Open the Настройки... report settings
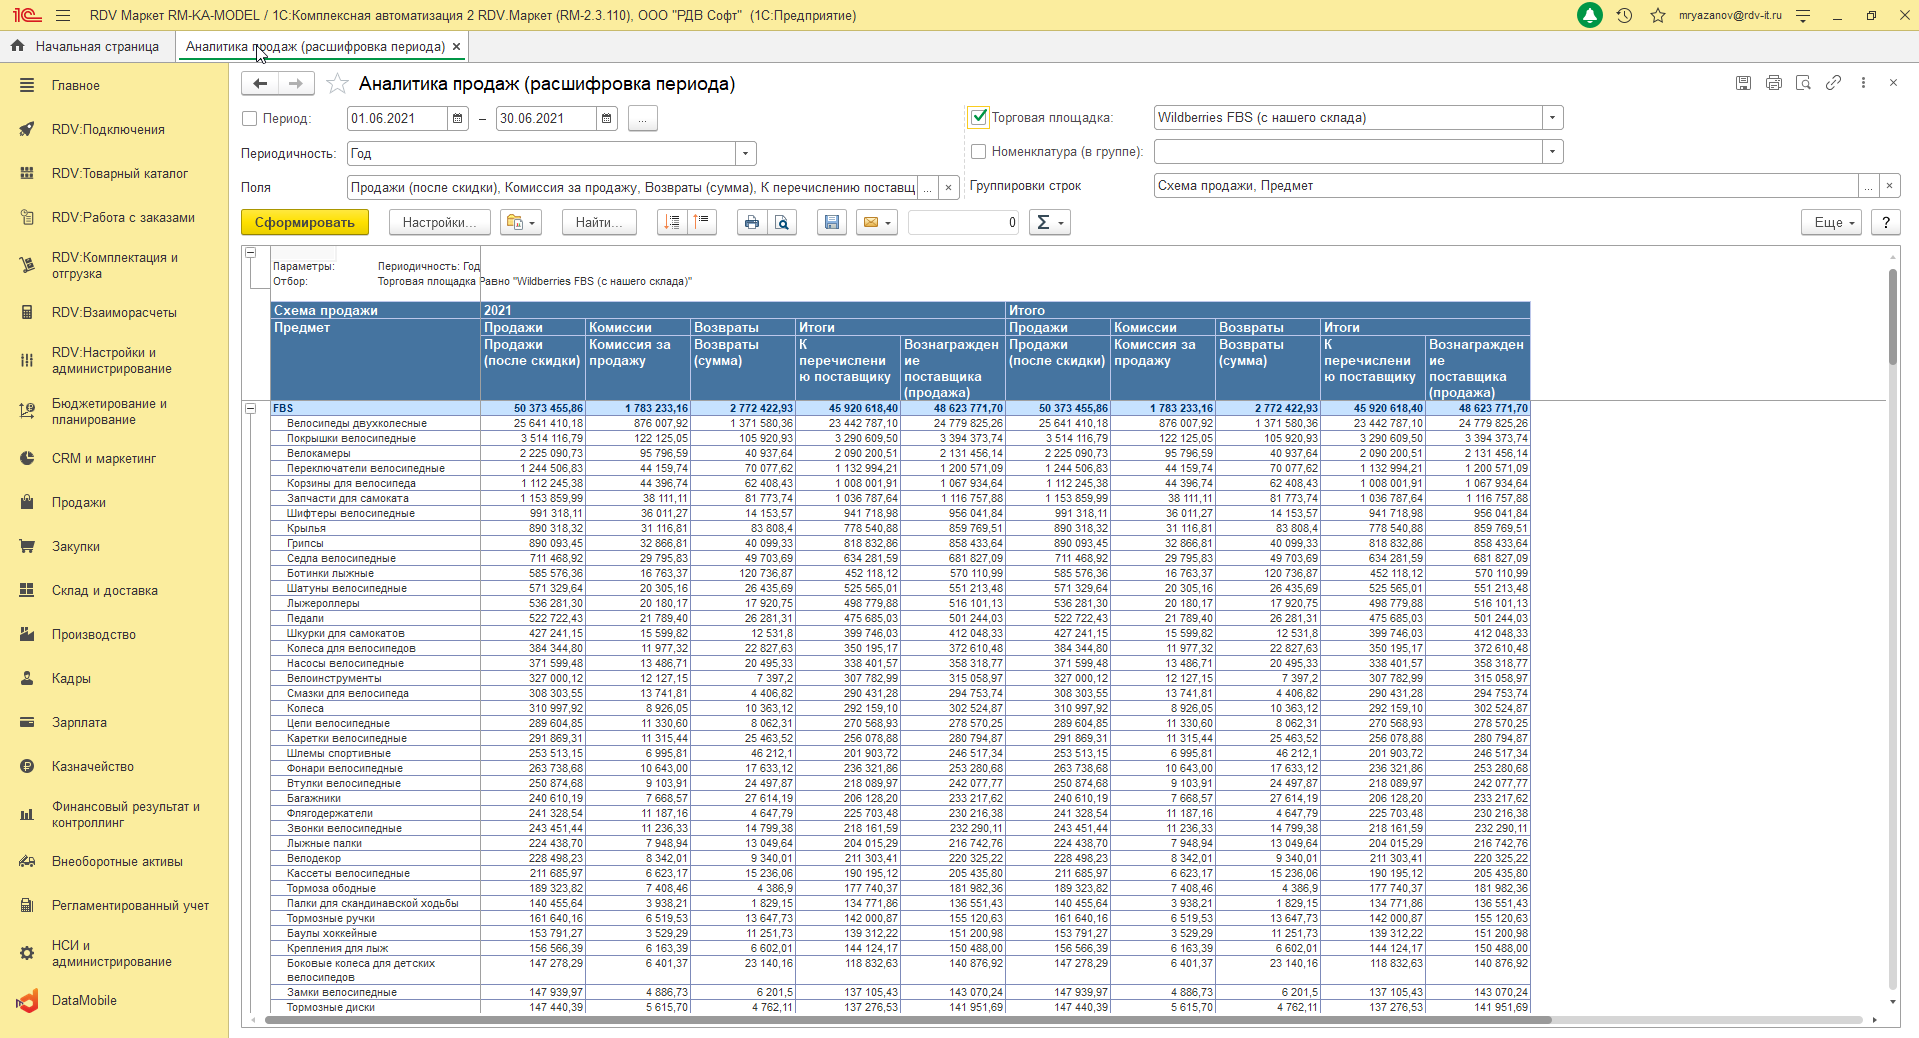 439,222
